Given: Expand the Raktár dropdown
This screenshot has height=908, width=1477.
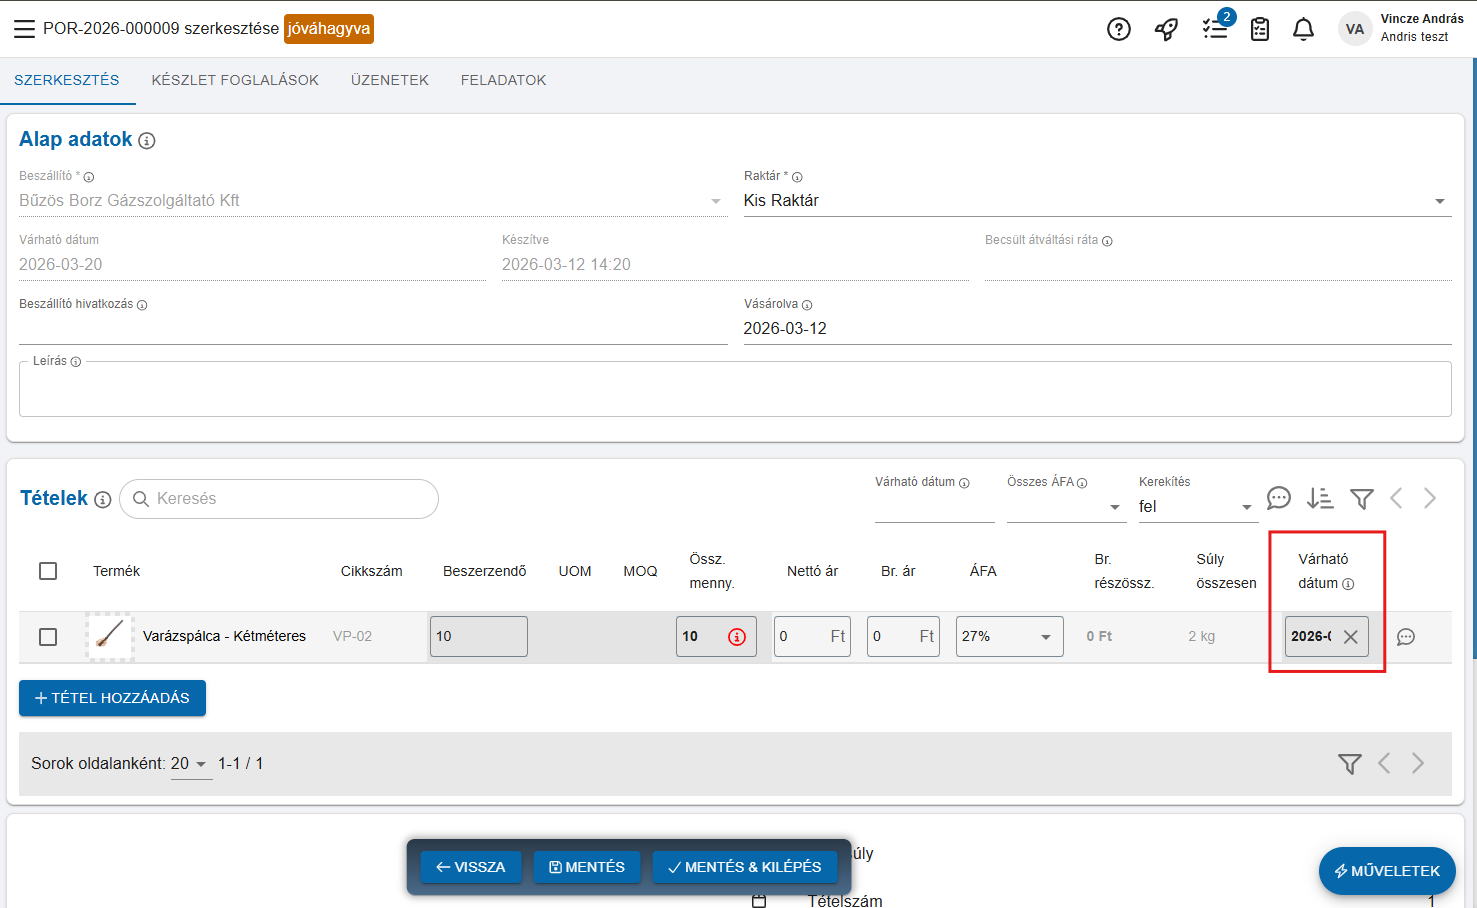Looking at the screenshot, I should click(1439, 201).
